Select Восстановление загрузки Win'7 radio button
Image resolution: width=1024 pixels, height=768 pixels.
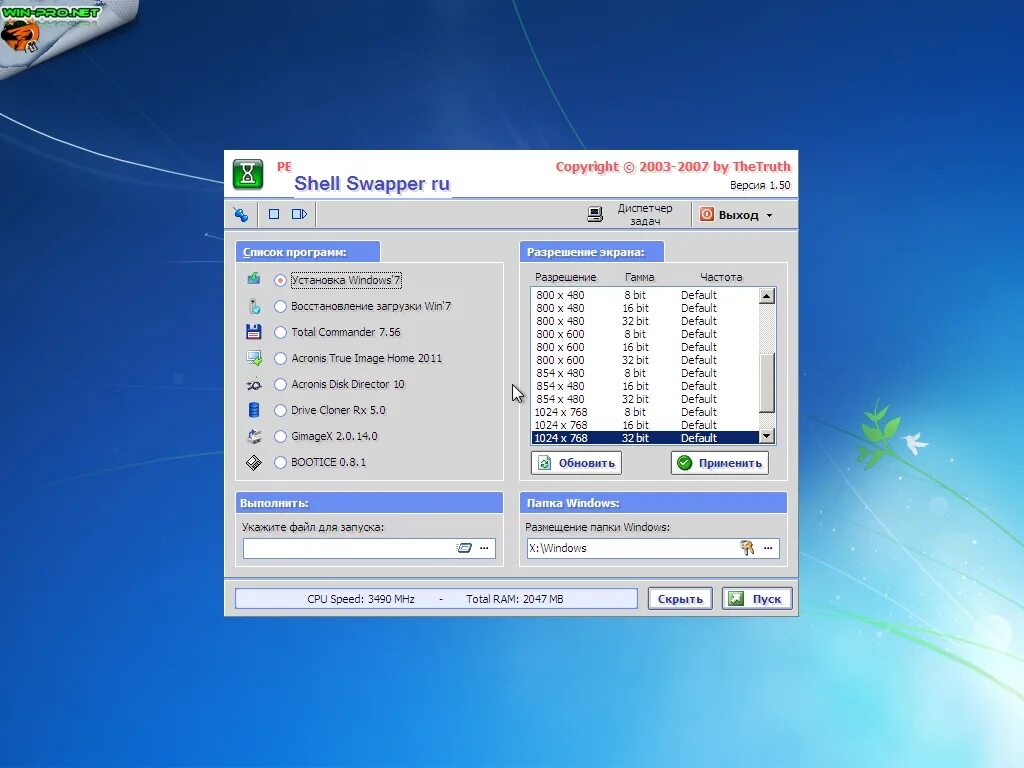pos(280,306)
